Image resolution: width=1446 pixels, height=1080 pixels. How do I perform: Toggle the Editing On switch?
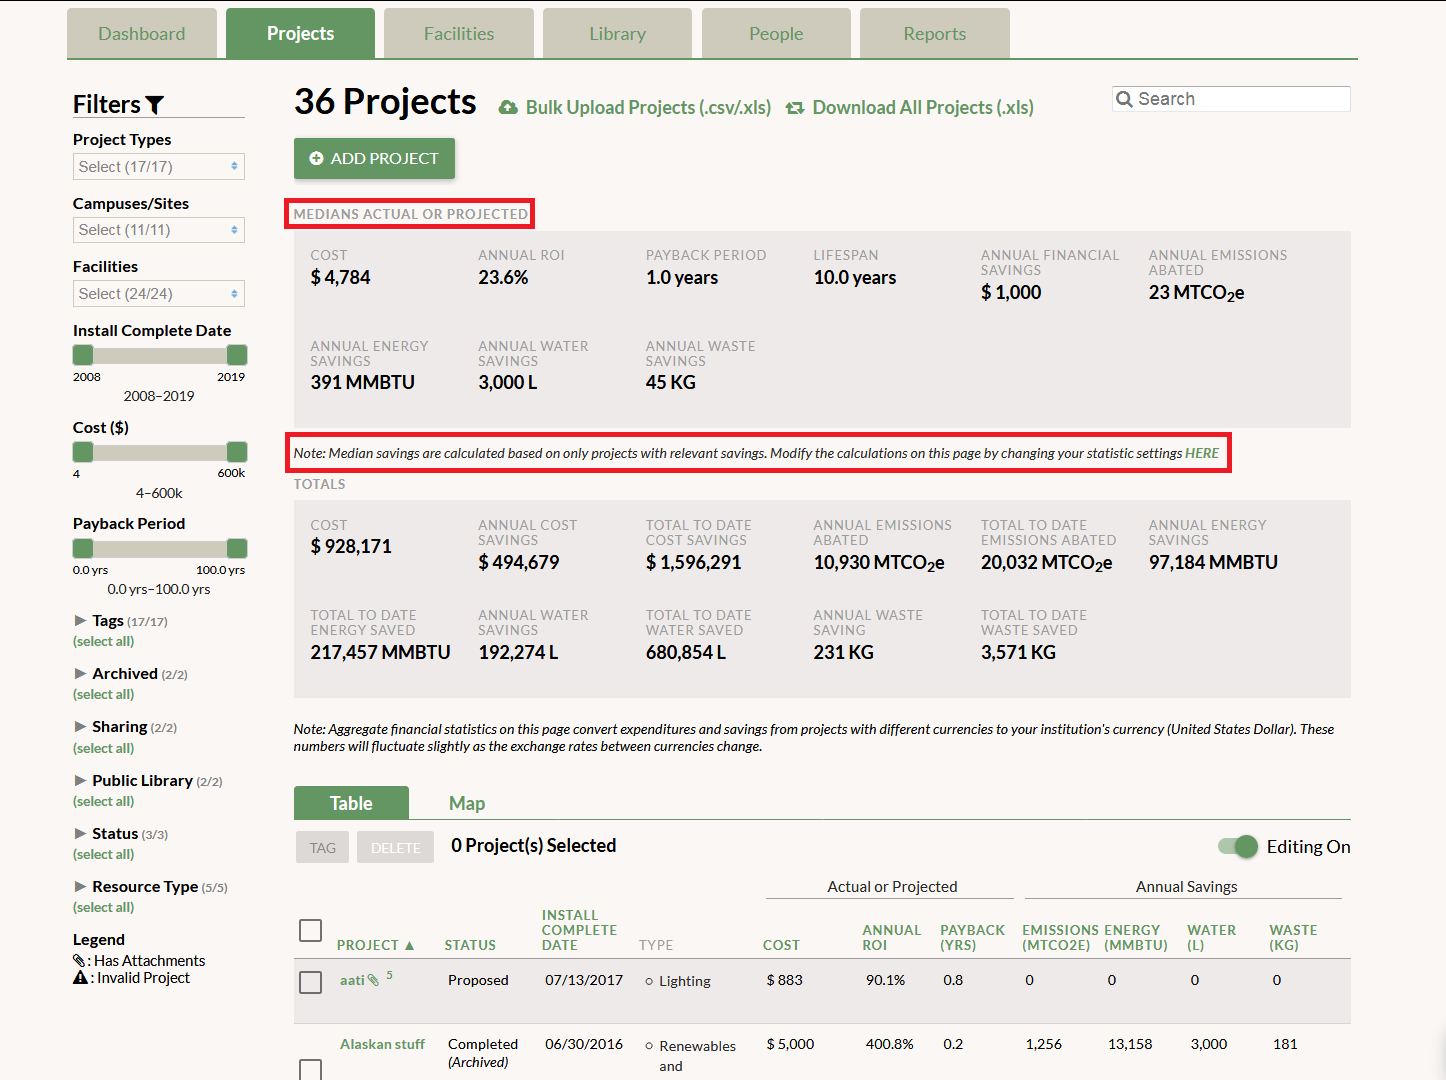(x=1238, y=847)
